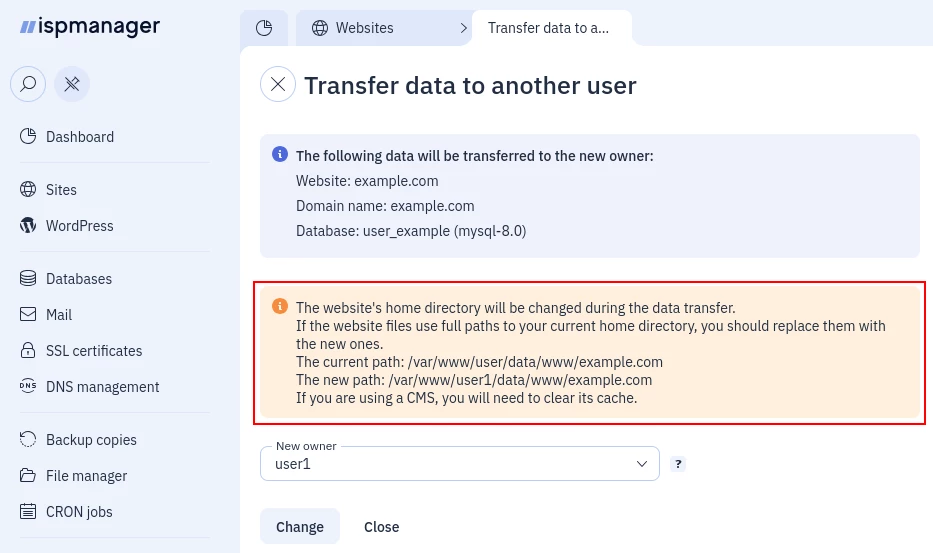Switch to the Websites tab

(364, 28)
